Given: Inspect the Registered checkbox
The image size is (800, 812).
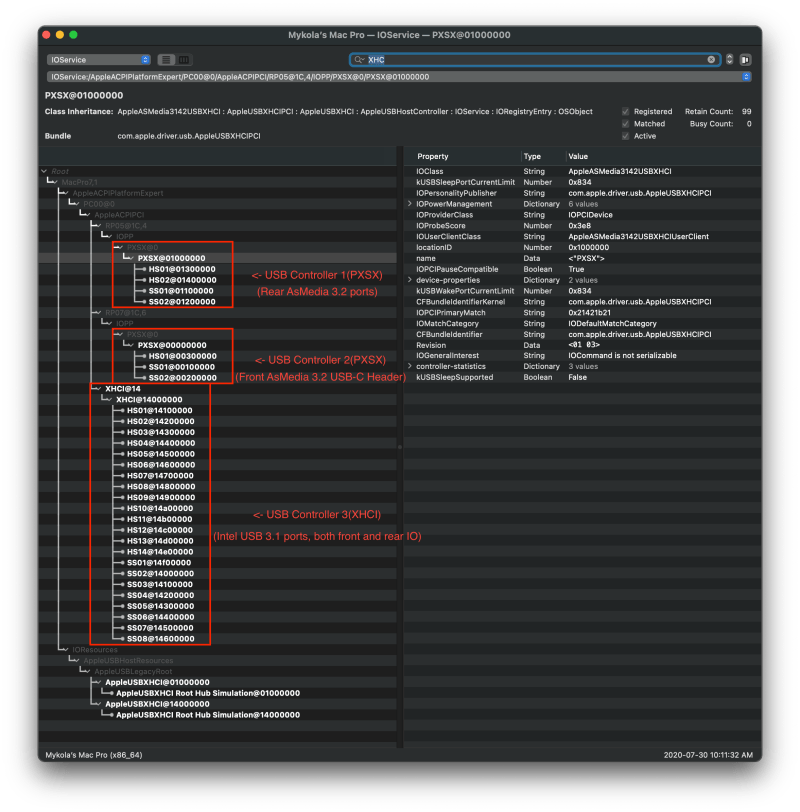Looking at the screenshot, I should pyautogui.click(x=626, y=111).
